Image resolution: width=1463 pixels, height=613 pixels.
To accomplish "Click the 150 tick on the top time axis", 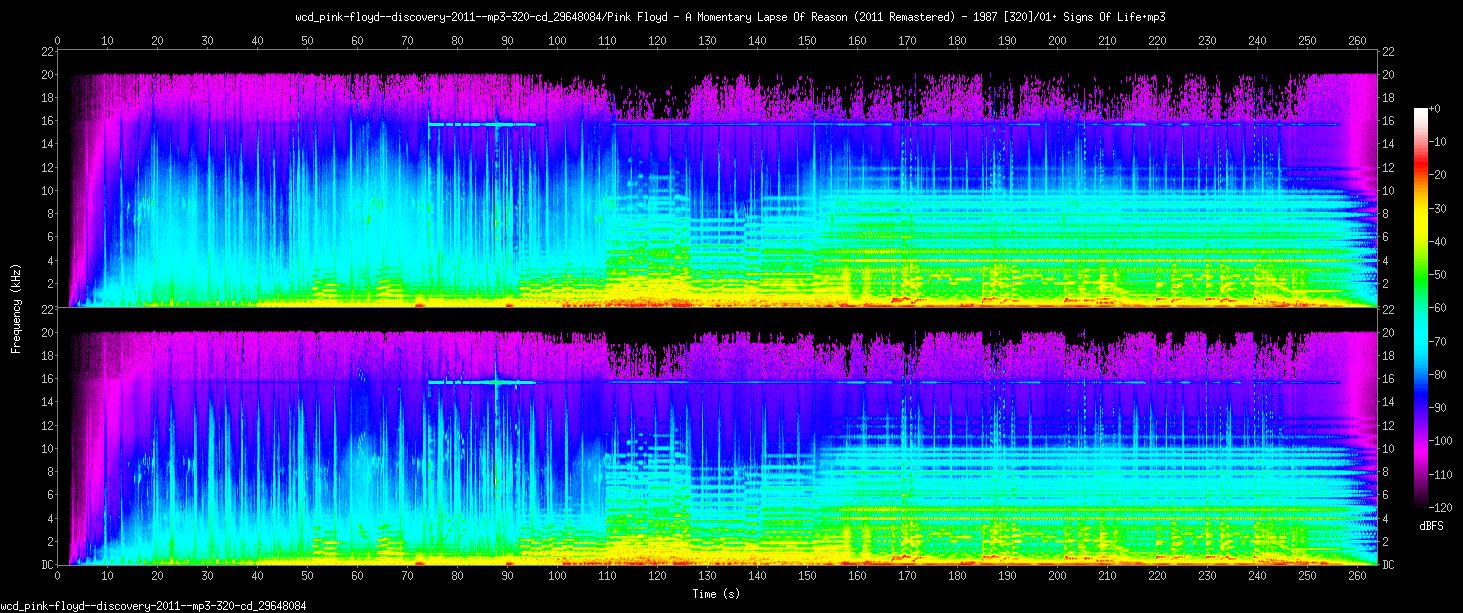I will pos(807,41).
